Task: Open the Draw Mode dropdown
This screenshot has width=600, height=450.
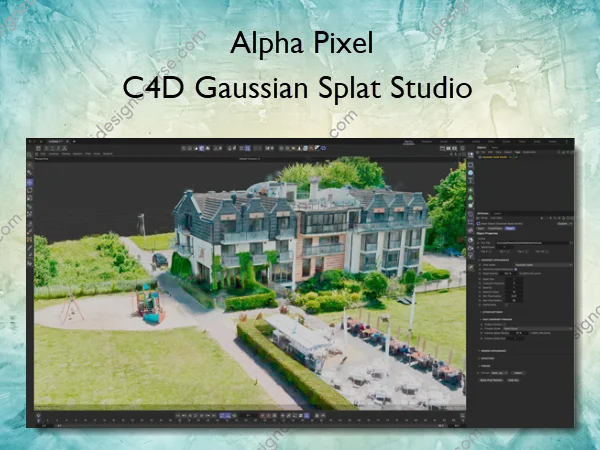Action: [x=543, y=265]
